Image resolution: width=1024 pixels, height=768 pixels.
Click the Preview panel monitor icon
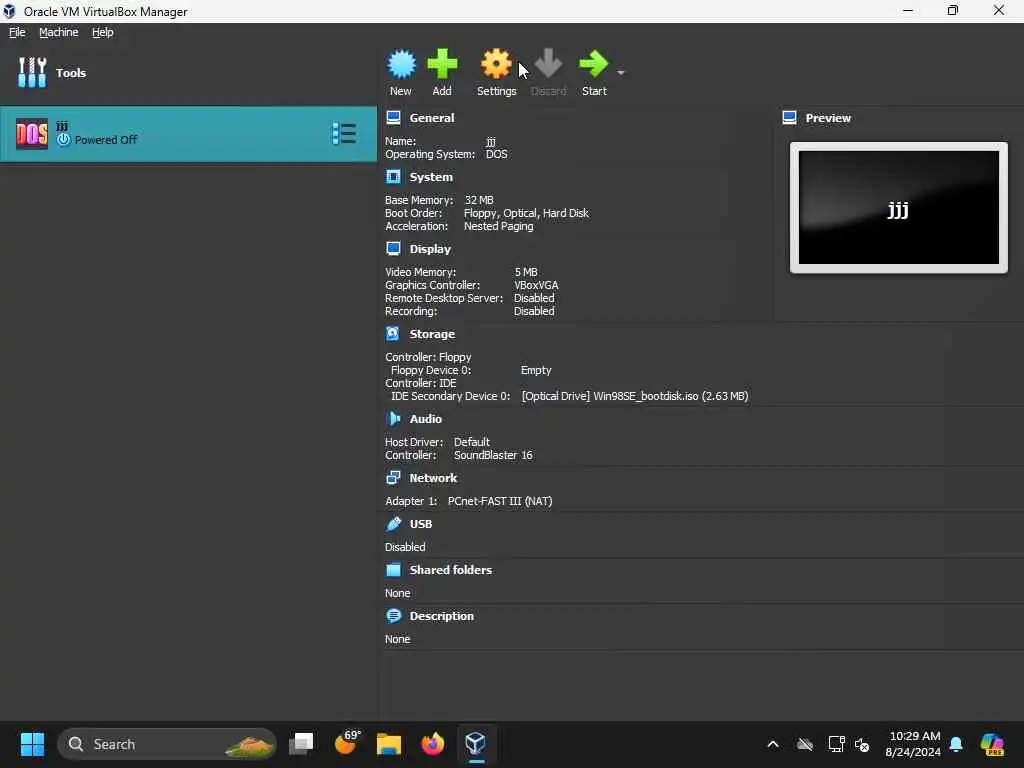[x=789, y=118]
